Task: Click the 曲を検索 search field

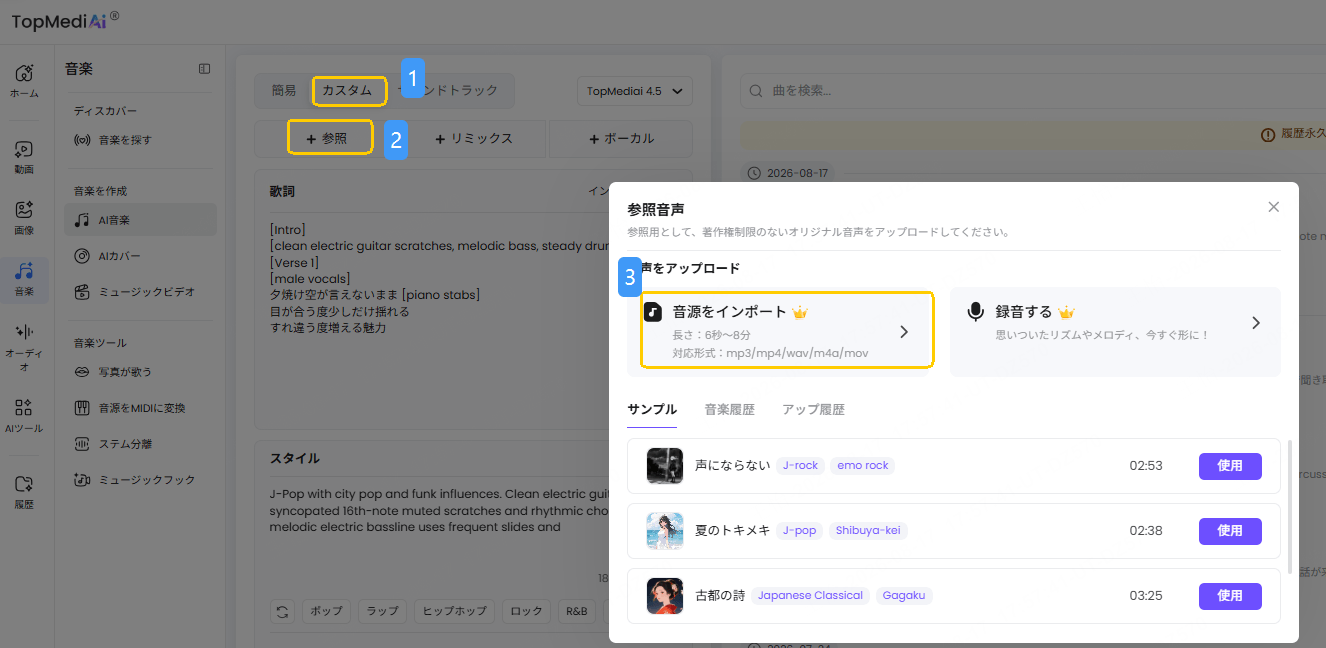Action: 1033,91
